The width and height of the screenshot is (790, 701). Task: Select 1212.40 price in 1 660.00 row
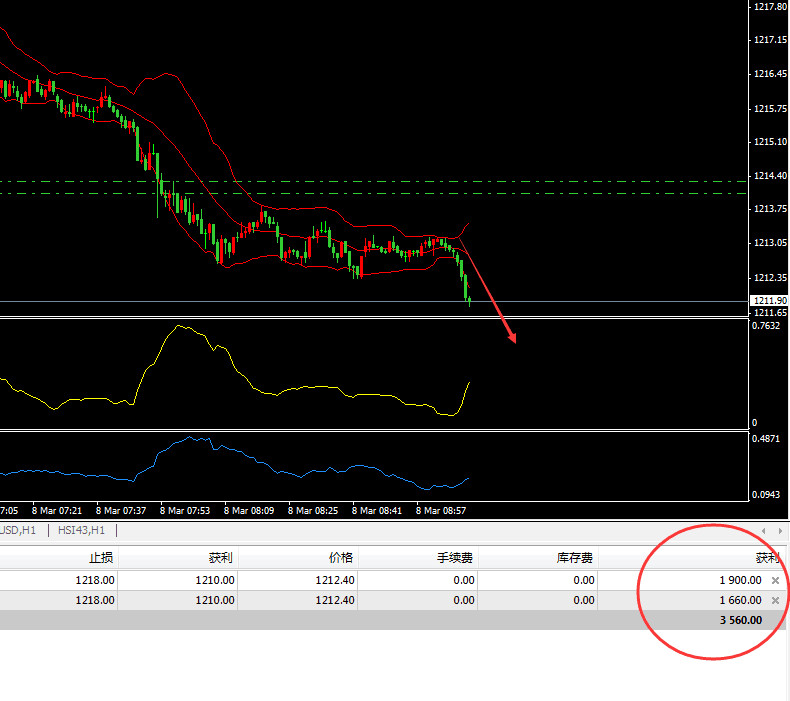pos(335,600)
